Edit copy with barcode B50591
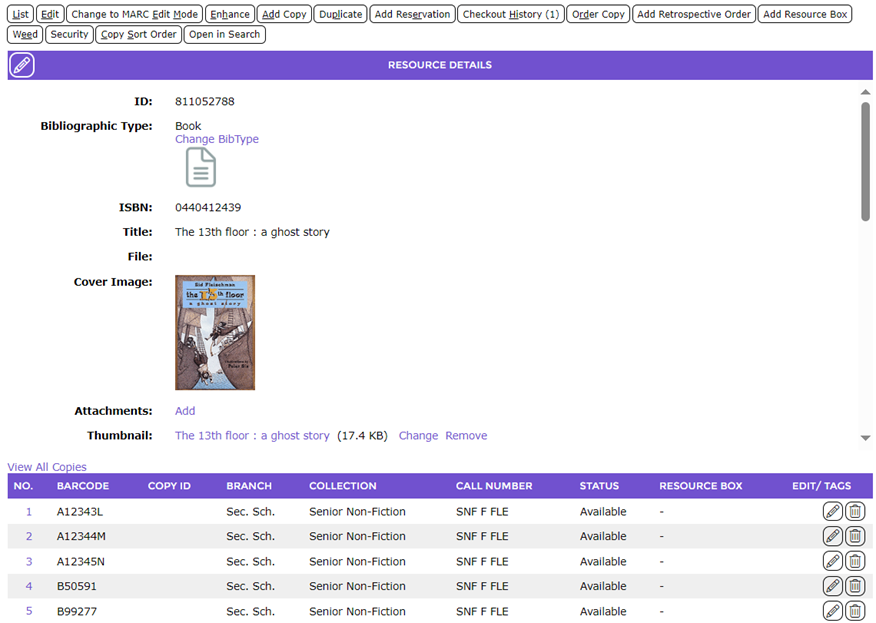 point(832,586)
